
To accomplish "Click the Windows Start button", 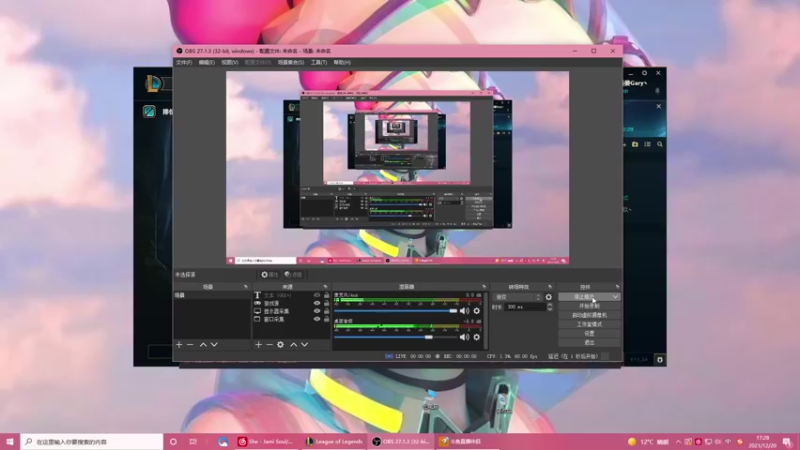I will coord(10,442).
